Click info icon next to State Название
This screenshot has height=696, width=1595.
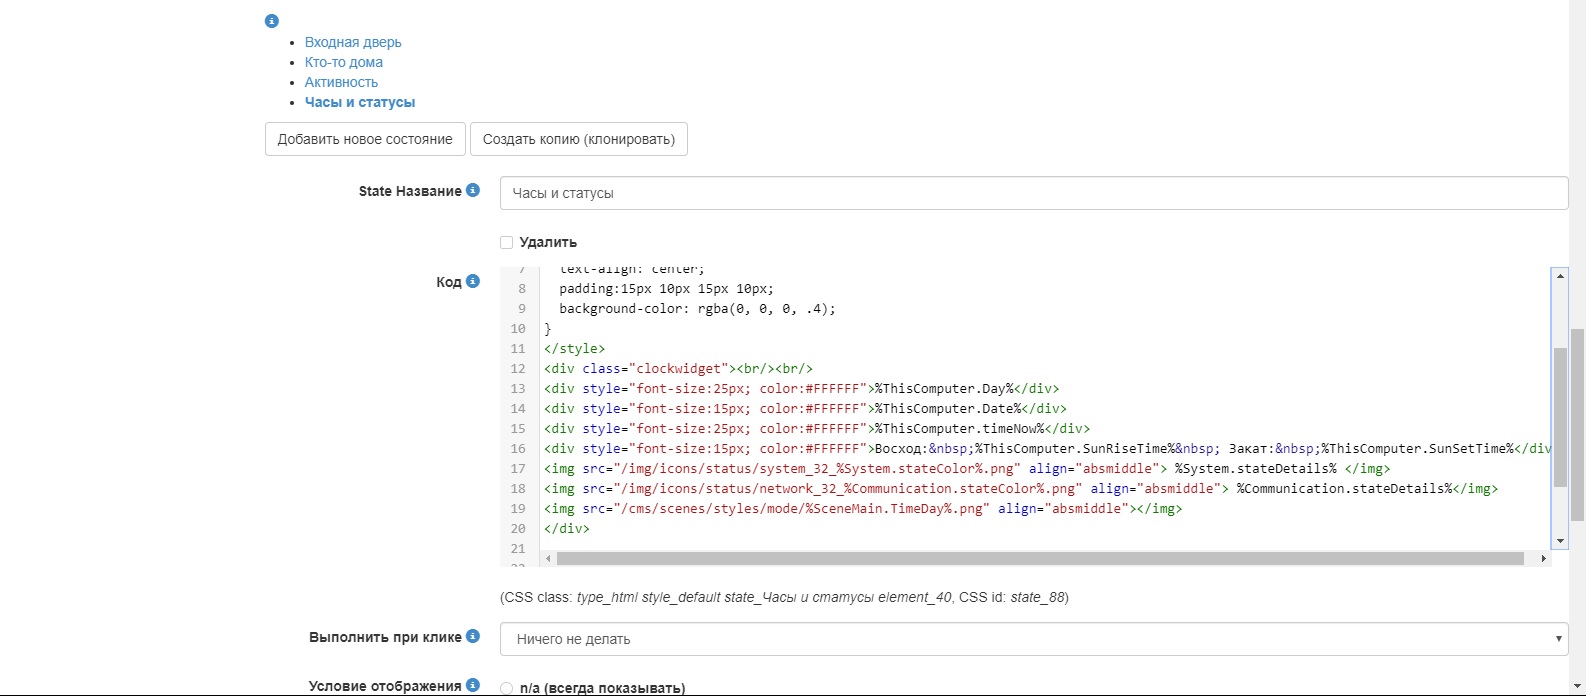pyautogui.click(x=473, y=190)
